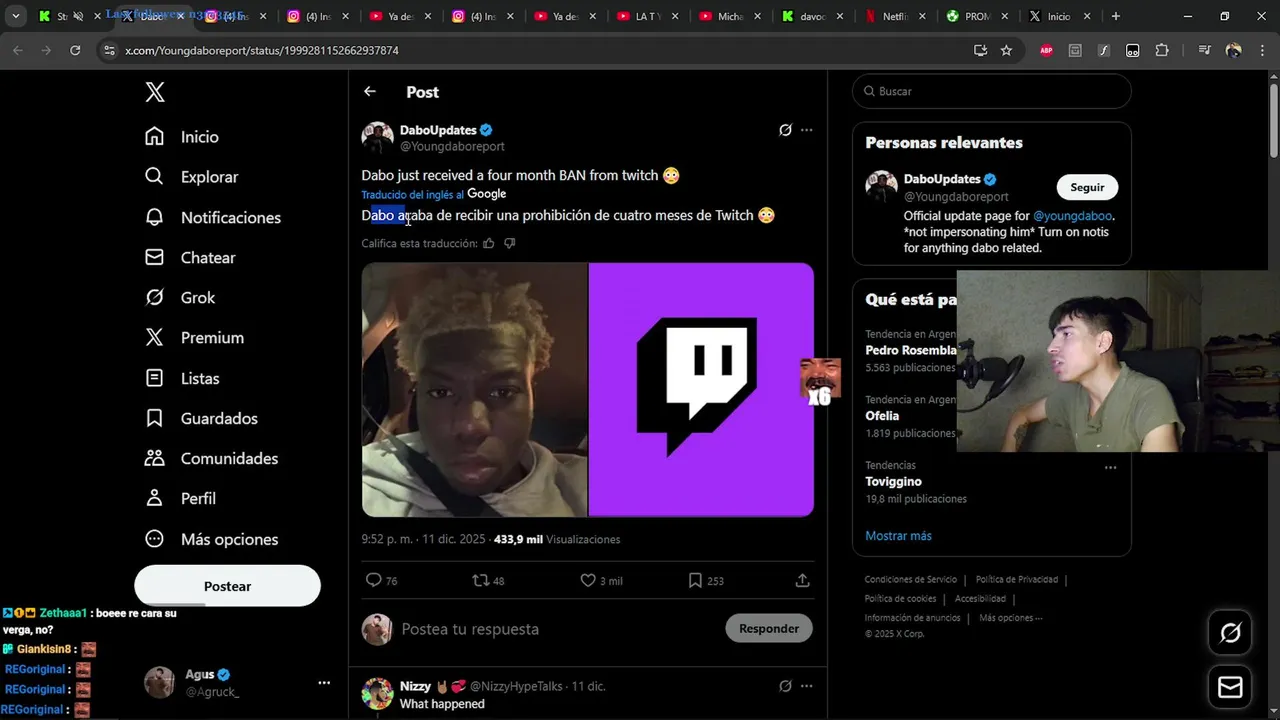
Task: Open more options on NizzyHypeTalks reply
Action: click(806, 686)
